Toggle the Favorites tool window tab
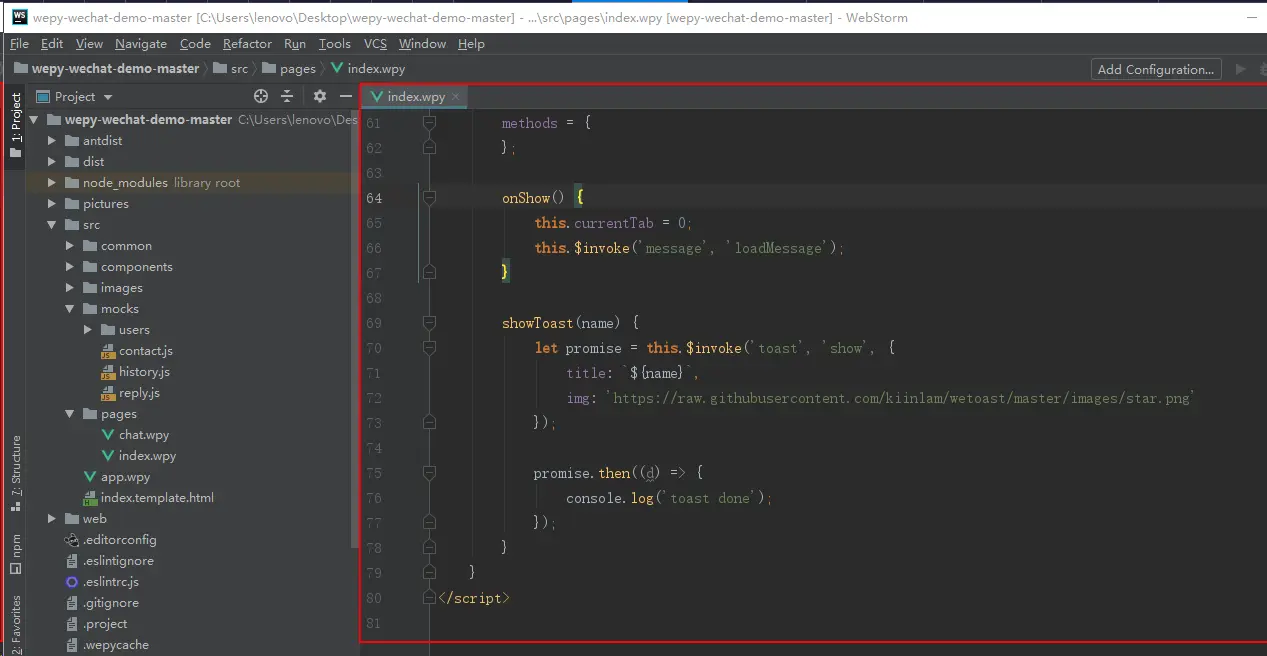This screenshot has height=656, width=1267. pos(15,623)
